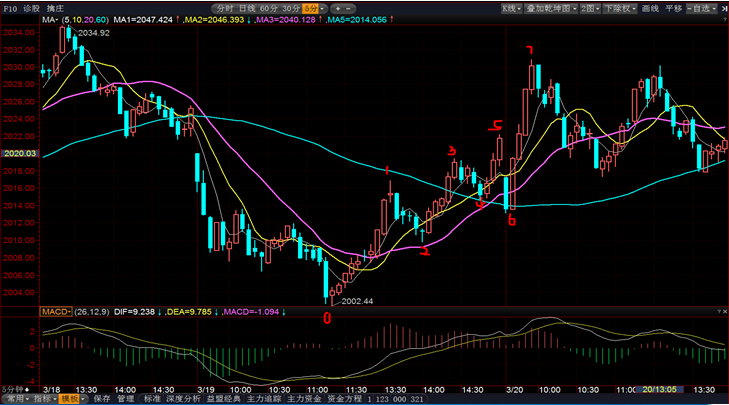Switch to the 30分 period chart
This screenshot has height=405, width=729.
(291, 8)
